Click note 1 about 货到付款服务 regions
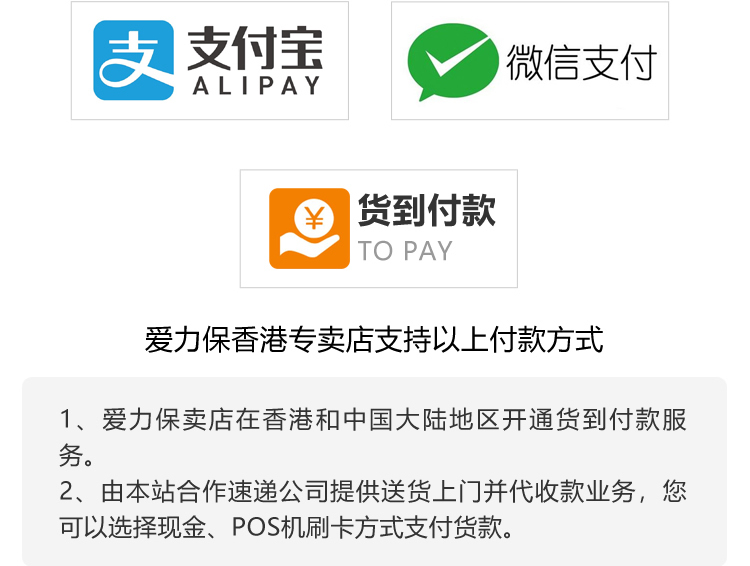Image resolution: width=750 pixels, height=566 pixels. pyautogui.click(x=373, y=437)
